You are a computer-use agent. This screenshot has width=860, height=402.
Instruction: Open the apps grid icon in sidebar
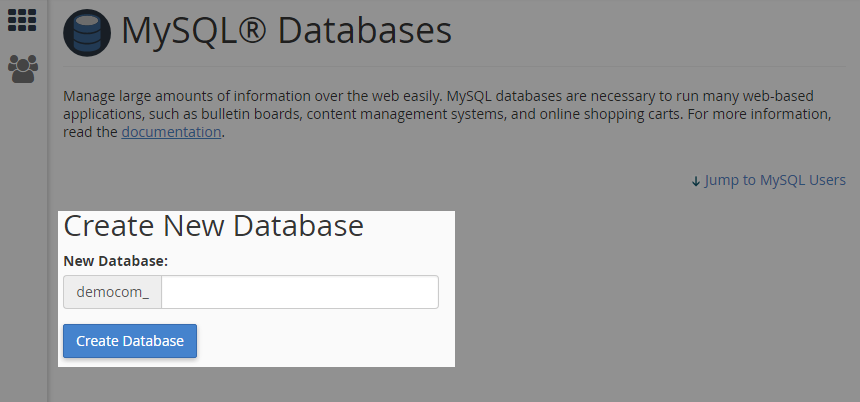tap(22, 20)
